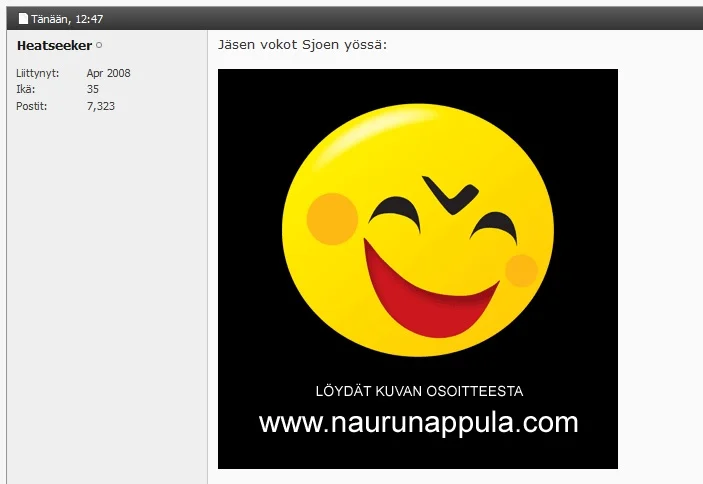Click the smiley's small right orange cheek
703x484 pixels.
[x=521, y=270]
